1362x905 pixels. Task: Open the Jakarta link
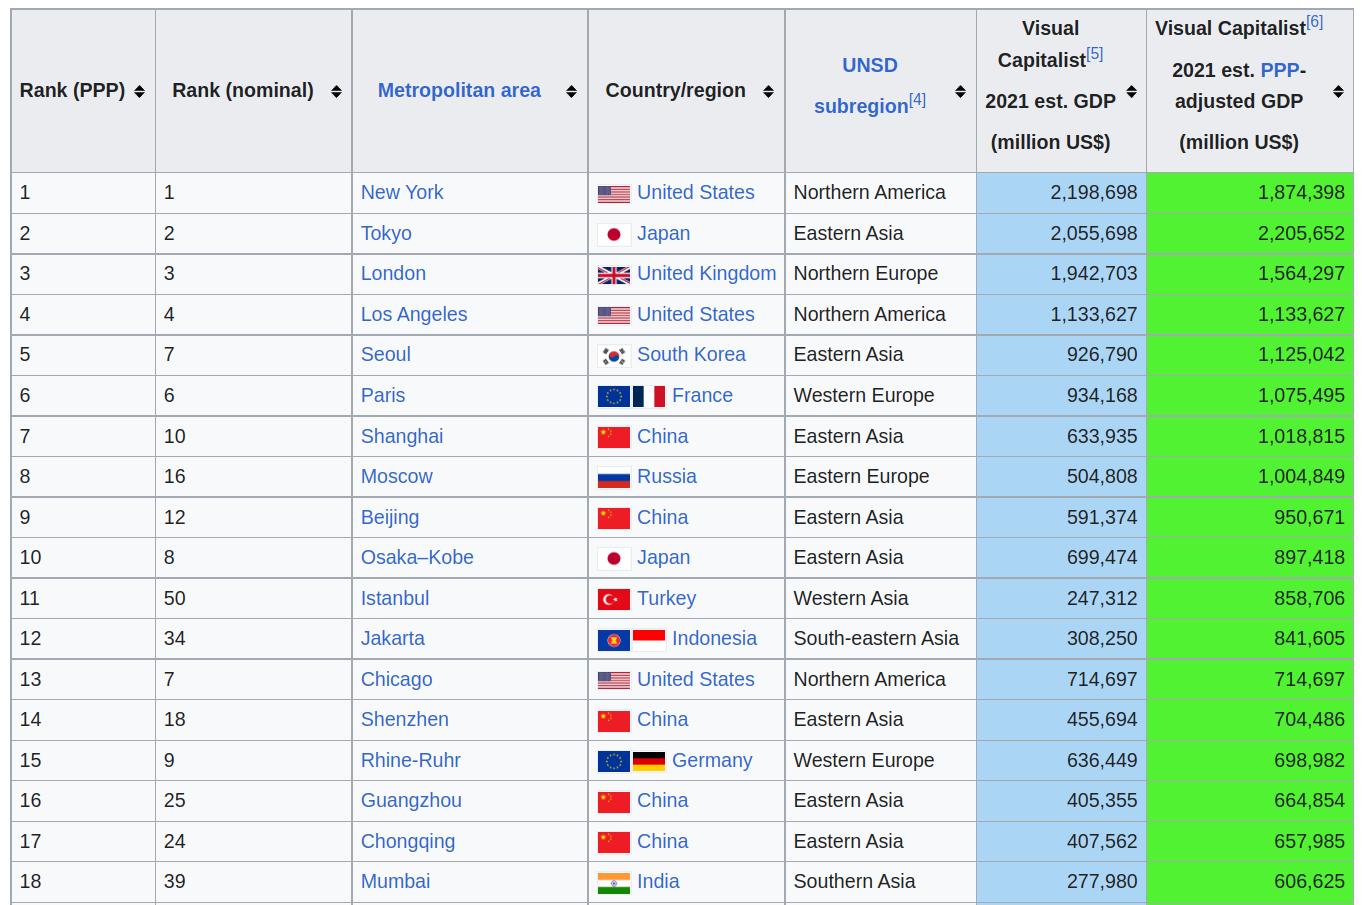393,638
